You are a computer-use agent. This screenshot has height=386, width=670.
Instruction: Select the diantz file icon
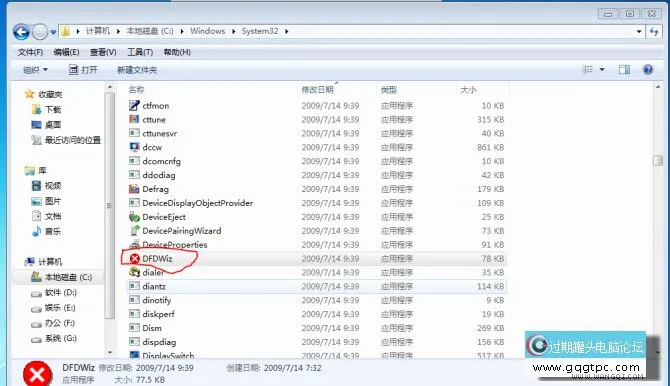134,286
